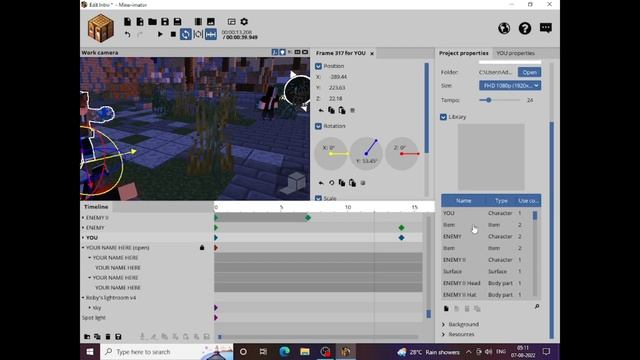Click the copy Rotation icon
The width and height of the screenshot is (640, 360).
(342, 183)
